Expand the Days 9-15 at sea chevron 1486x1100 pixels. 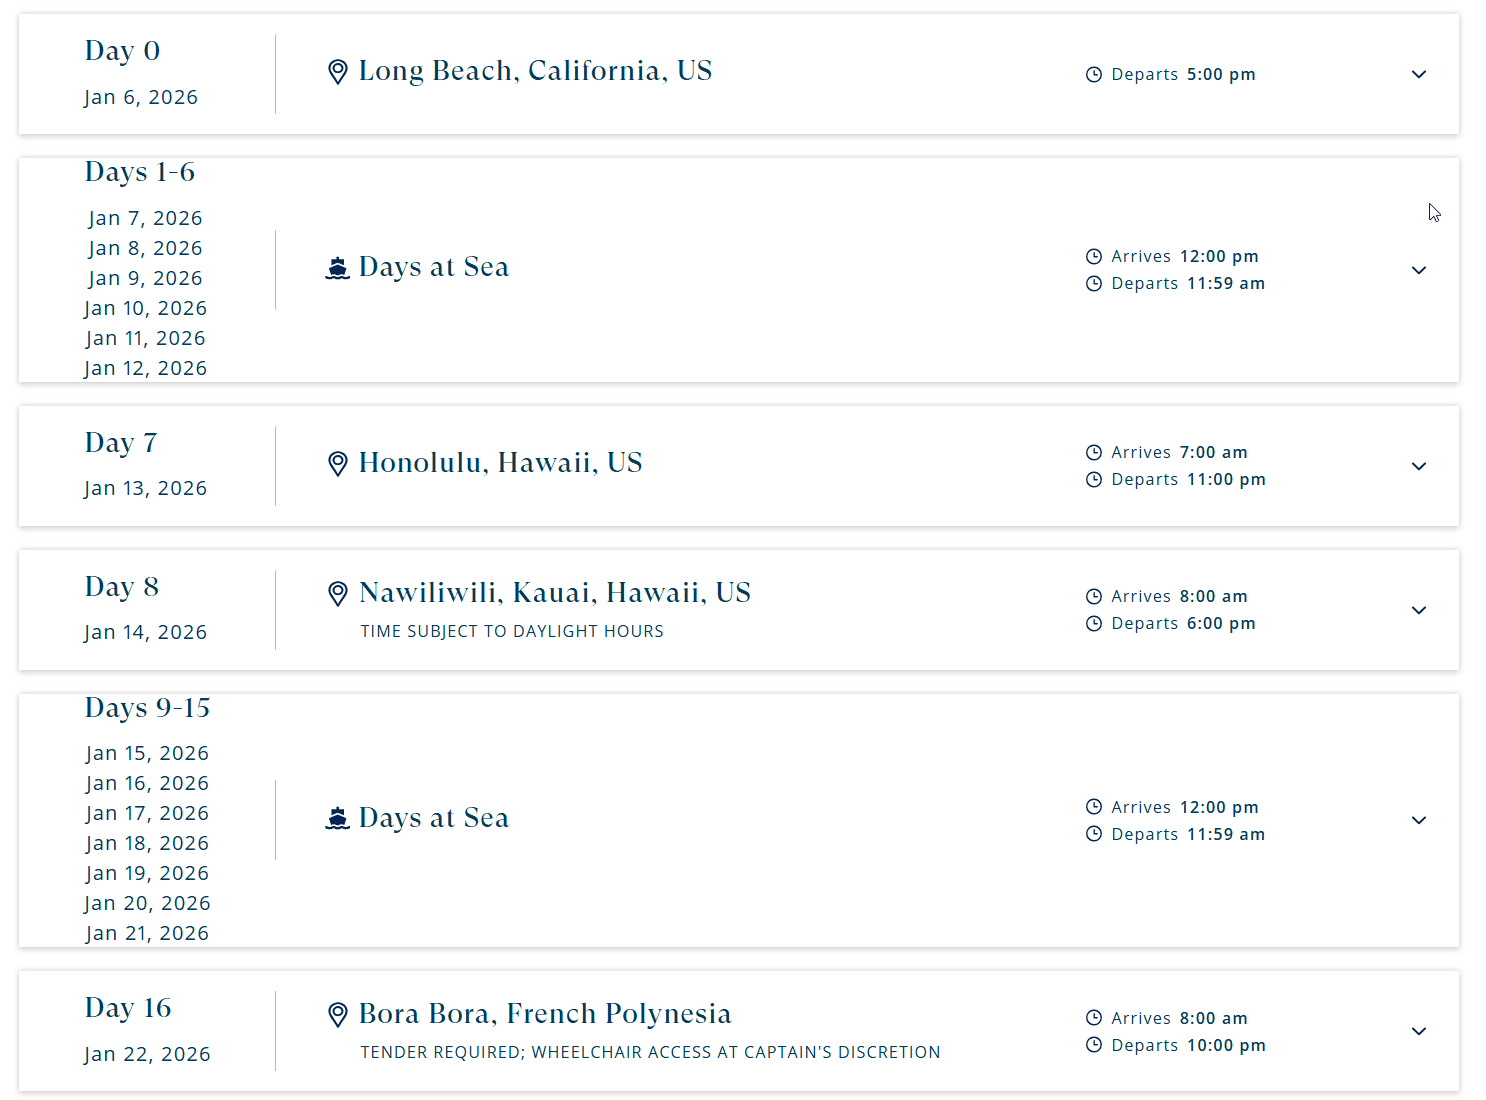click(1419, 820)
